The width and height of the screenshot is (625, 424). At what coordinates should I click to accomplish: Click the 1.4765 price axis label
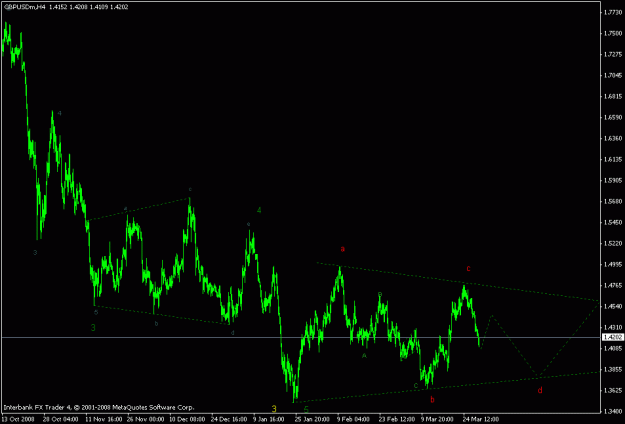point(612,285)
